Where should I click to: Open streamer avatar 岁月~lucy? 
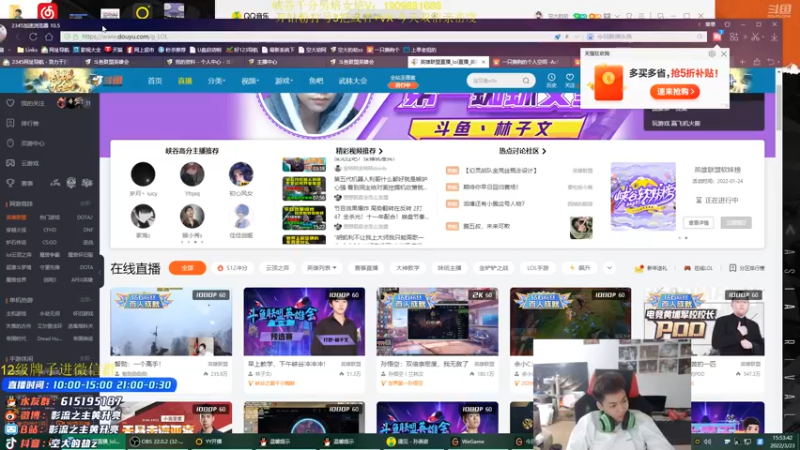coord(143,174)
